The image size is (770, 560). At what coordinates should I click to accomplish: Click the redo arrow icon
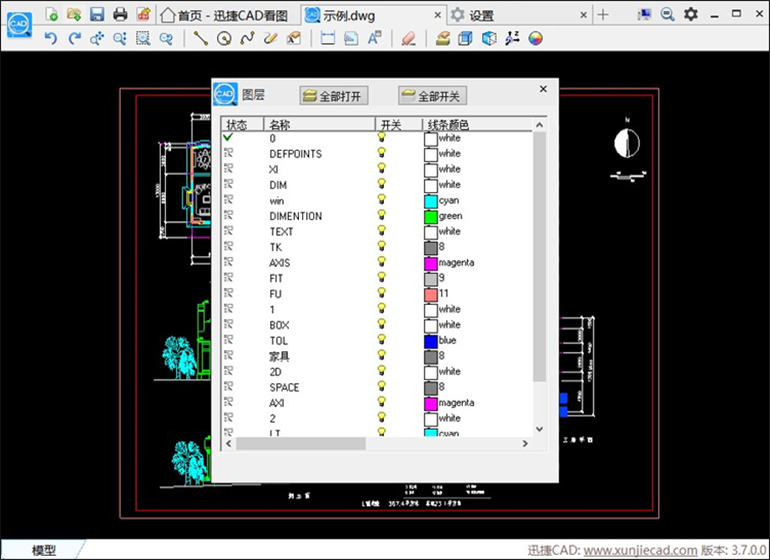click(x=74, y=38)
